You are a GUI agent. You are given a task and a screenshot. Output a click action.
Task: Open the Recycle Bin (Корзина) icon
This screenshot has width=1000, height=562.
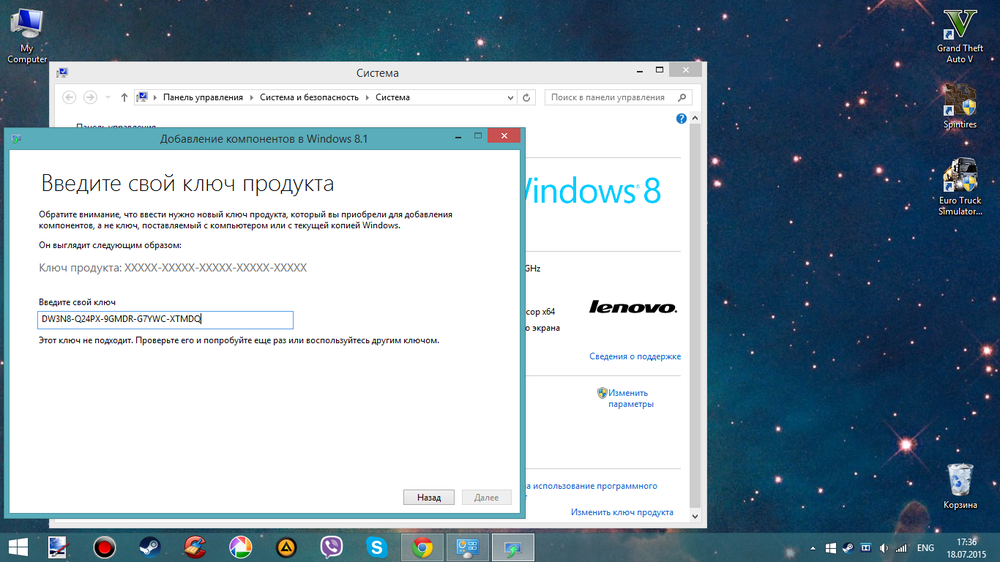[x=960, y=485]
